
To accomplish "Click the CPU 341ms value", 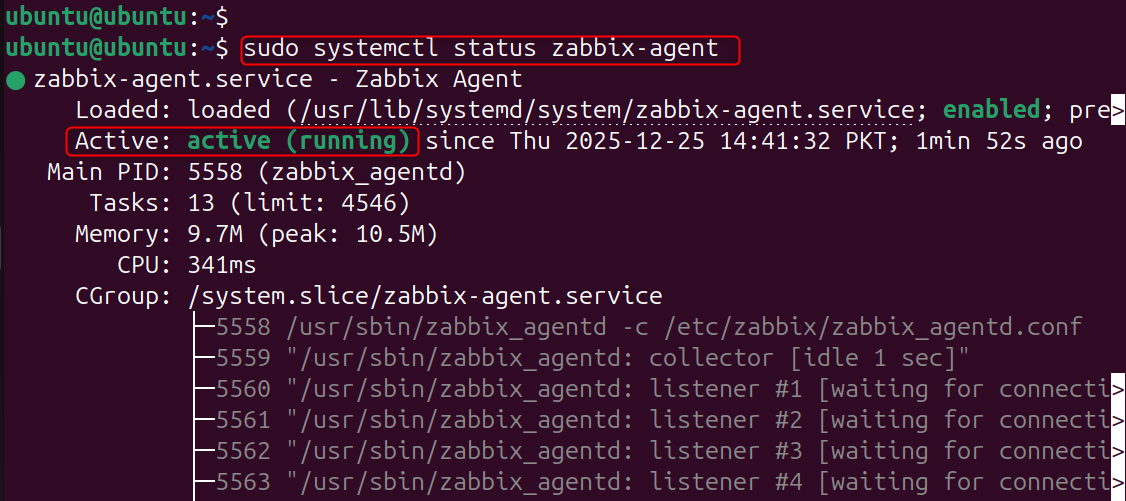I will [222, 266].
